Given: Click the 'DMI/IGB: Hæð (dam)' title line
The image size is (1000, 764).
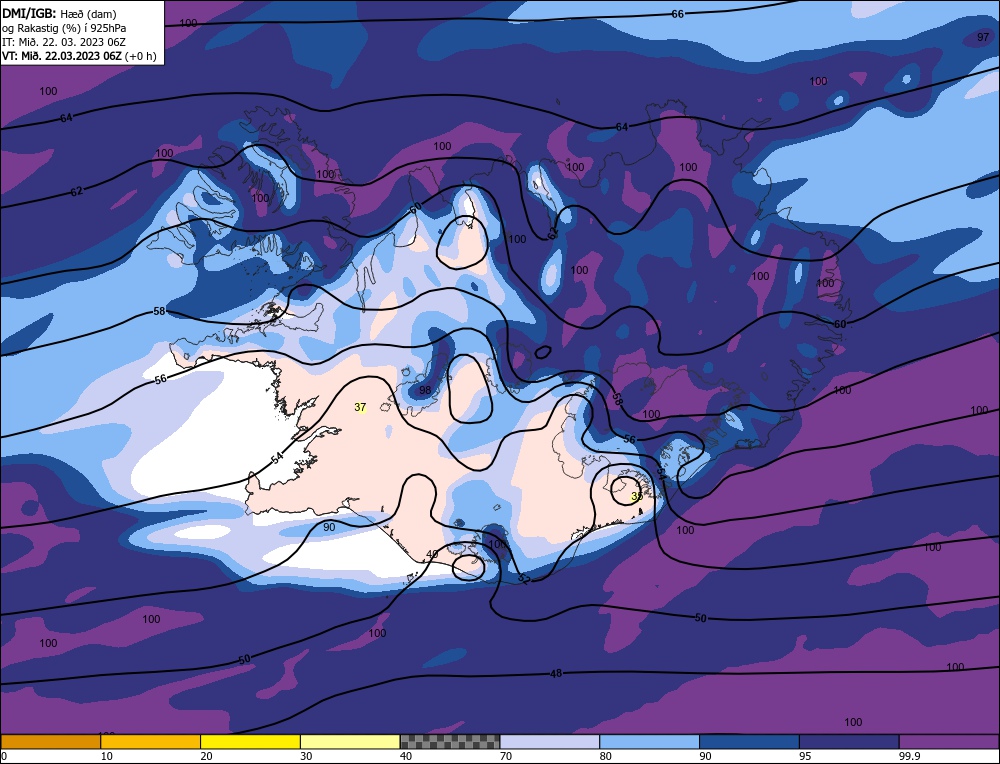Looking at the screenshot, I should coord(59,13).
